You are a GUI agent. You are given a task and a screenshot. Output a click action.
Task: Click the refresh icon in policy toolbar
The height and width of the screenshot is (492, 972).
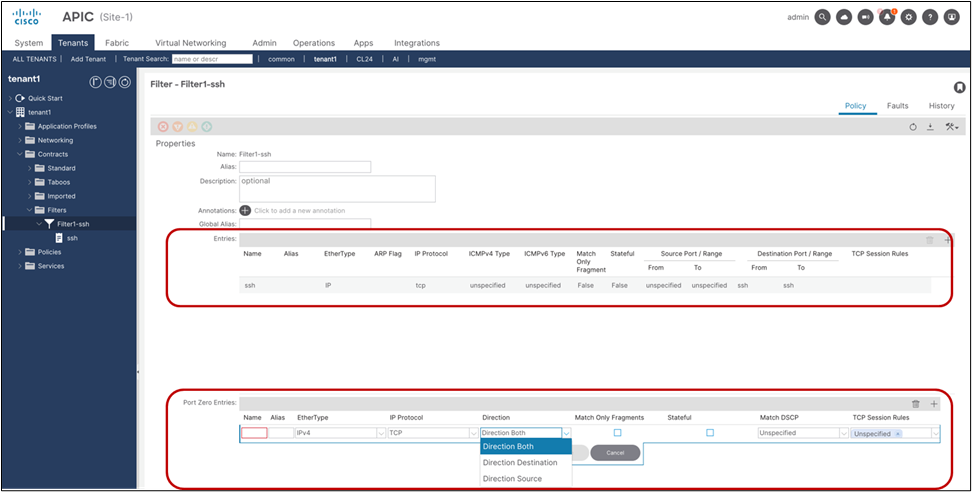[913, 127]
